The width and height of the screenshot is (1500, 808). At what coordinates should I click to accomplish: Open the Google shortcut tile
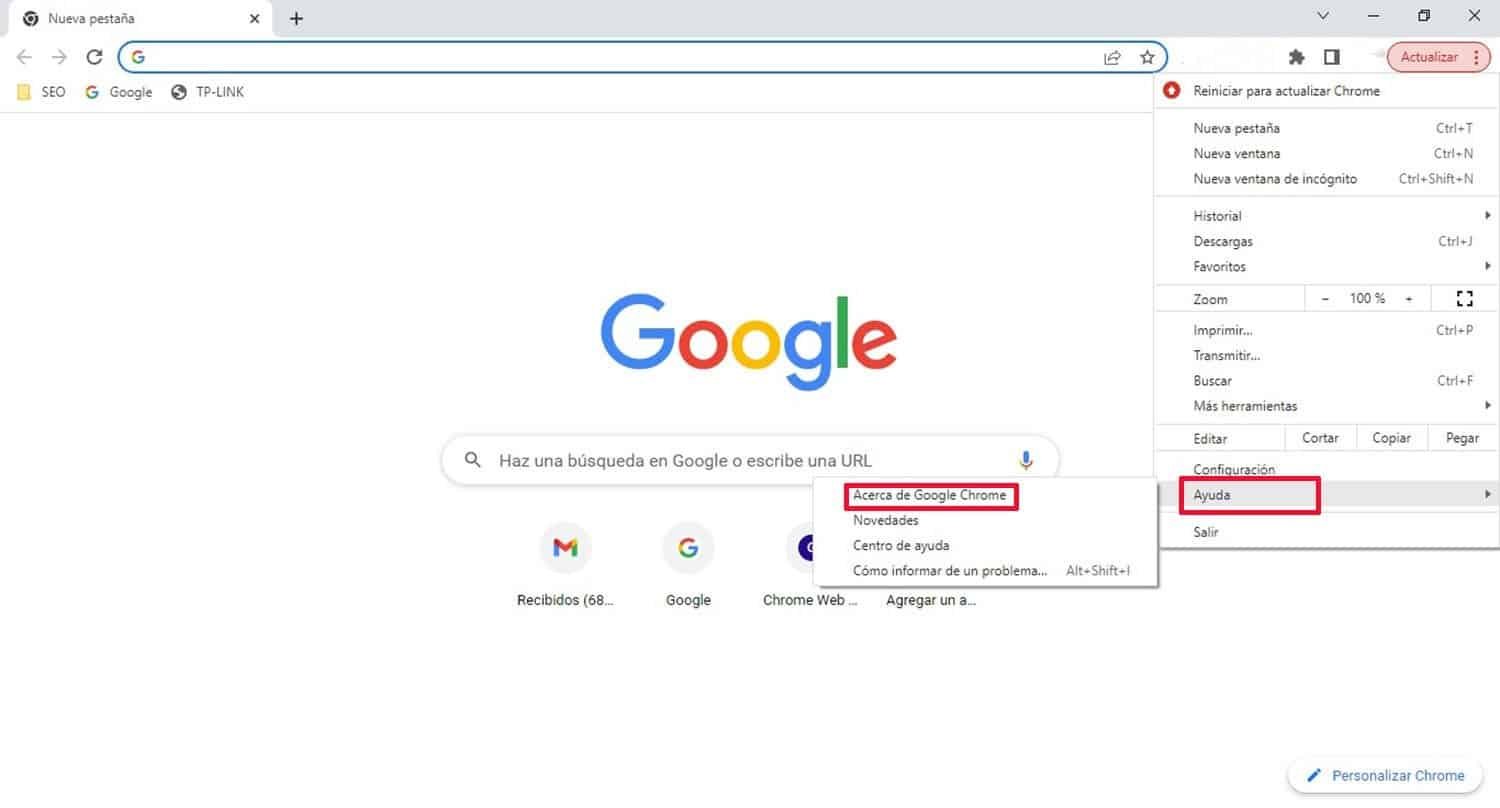tap(688, 565)
